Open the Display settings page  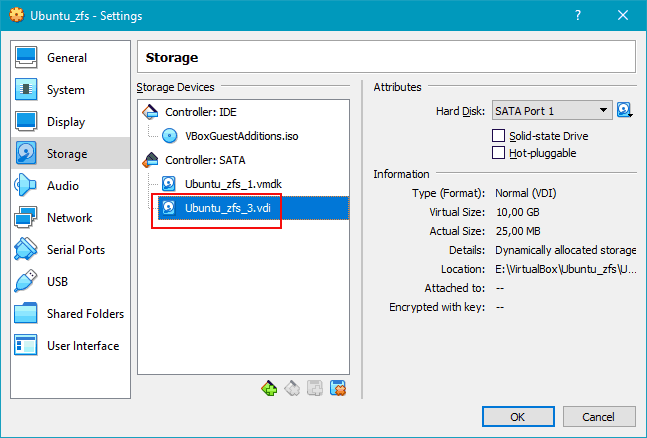pyautogui.click(x=70, y=121)
